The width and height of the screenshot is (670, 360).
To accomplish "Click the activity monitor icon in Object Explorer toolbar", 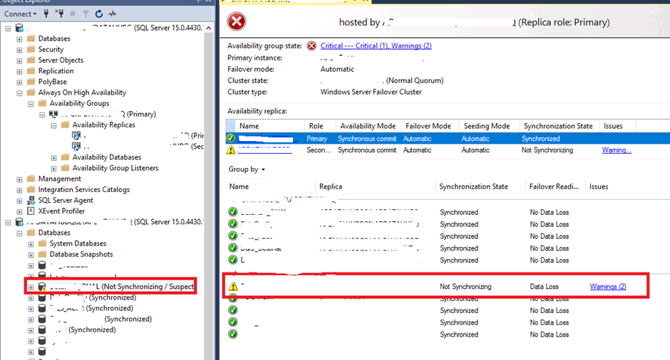I will (x=112, y=14).
